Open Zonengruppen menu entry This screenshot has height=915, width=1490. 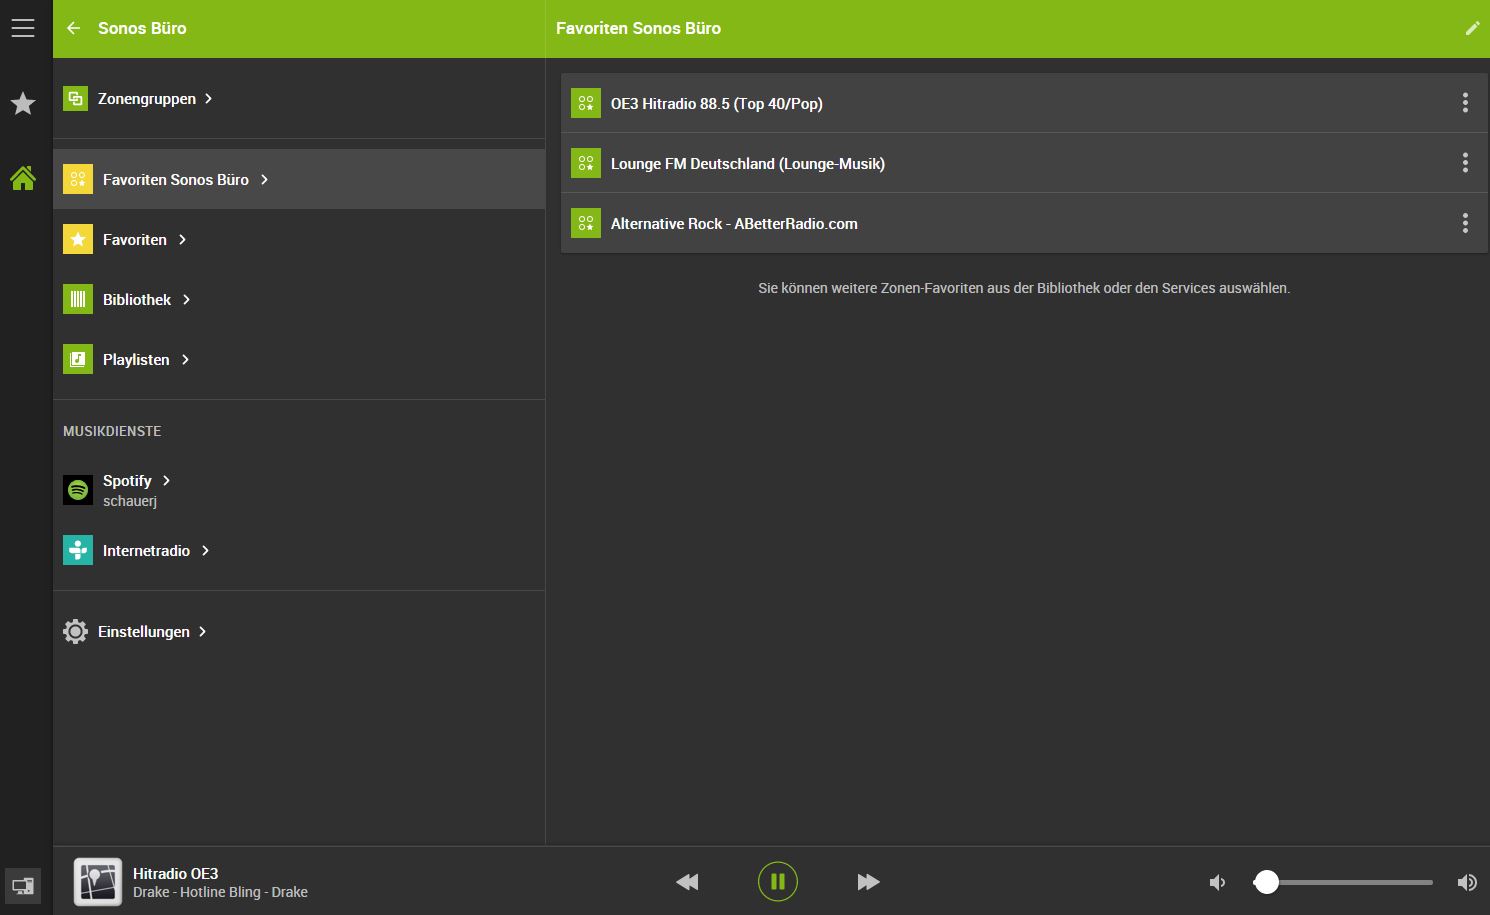tap(299, 98)
